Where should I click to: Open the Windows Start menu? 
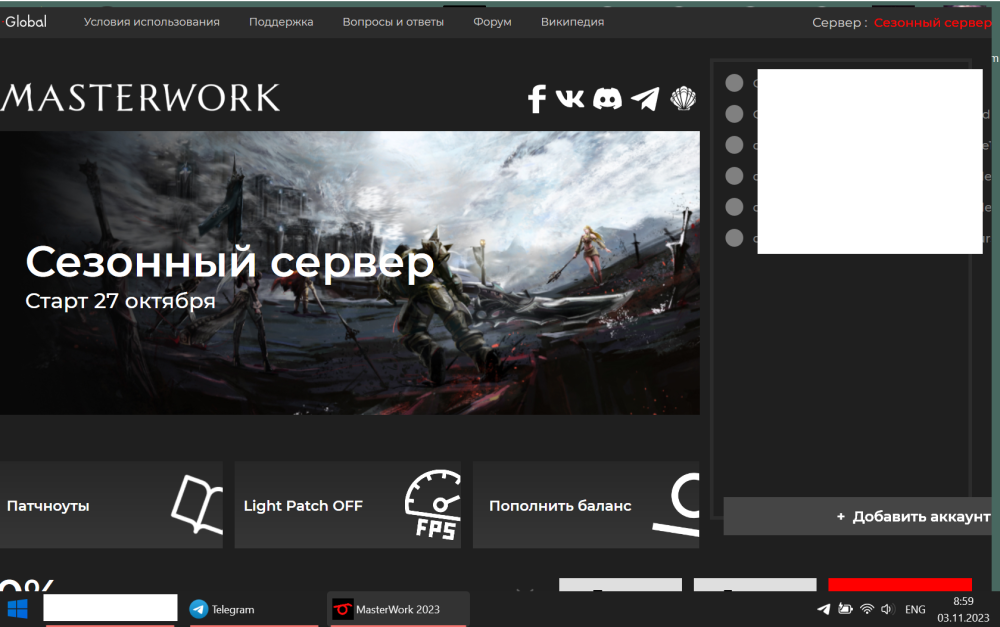pos(18,609)
